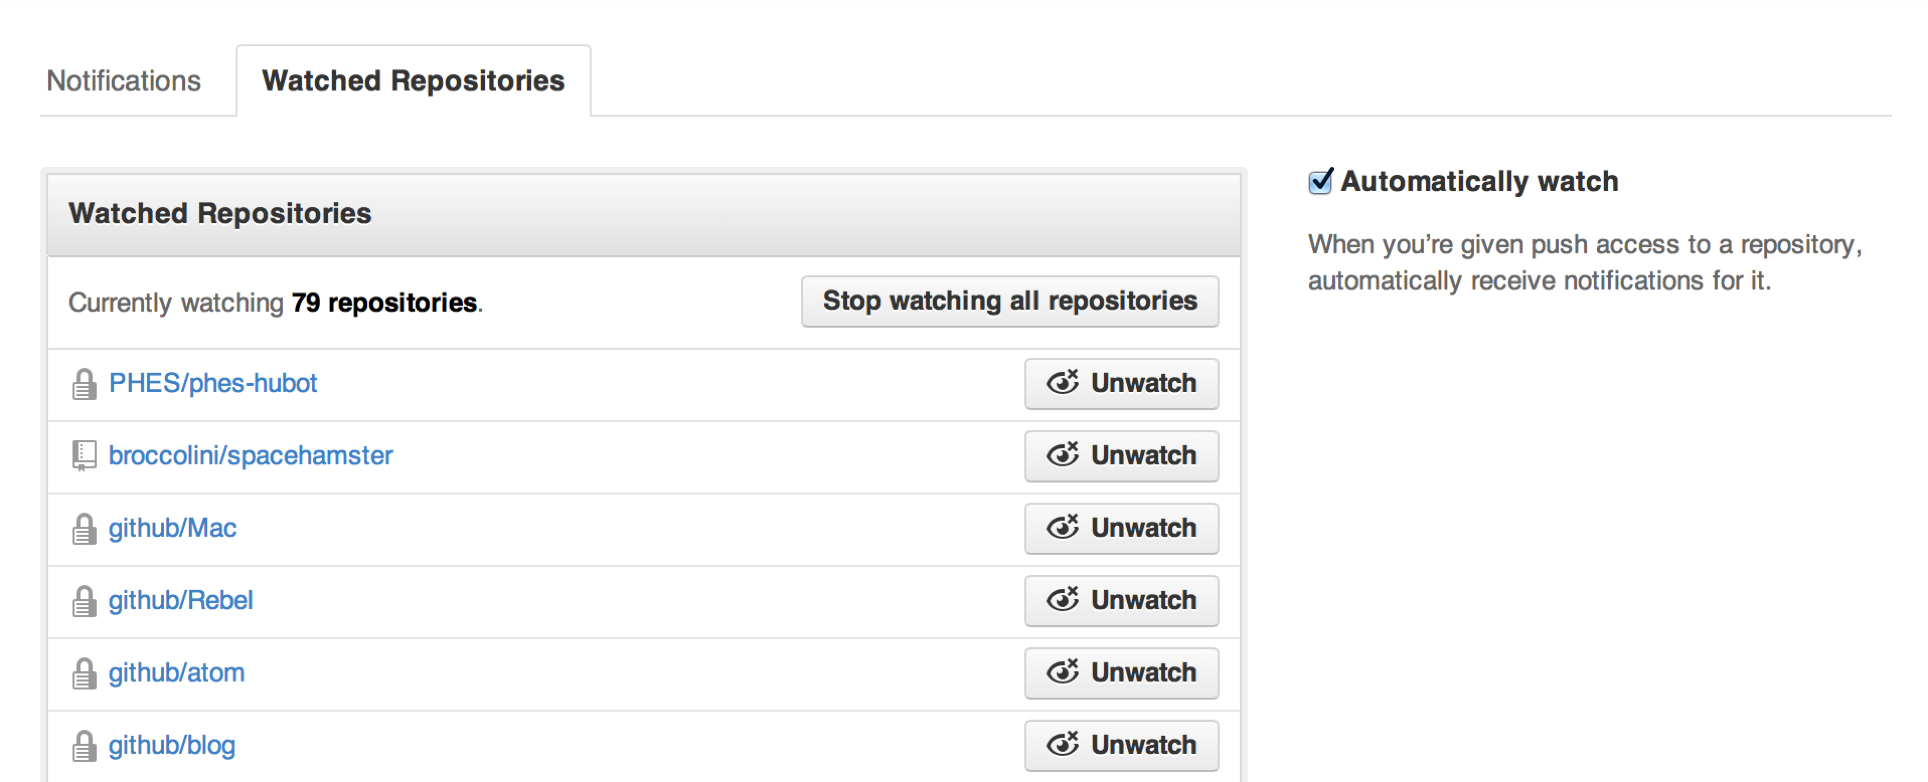The image size is (1928, 782).
Task: Unwatch the broccolini/spacehamster repository
Action: pos(1121,456)
